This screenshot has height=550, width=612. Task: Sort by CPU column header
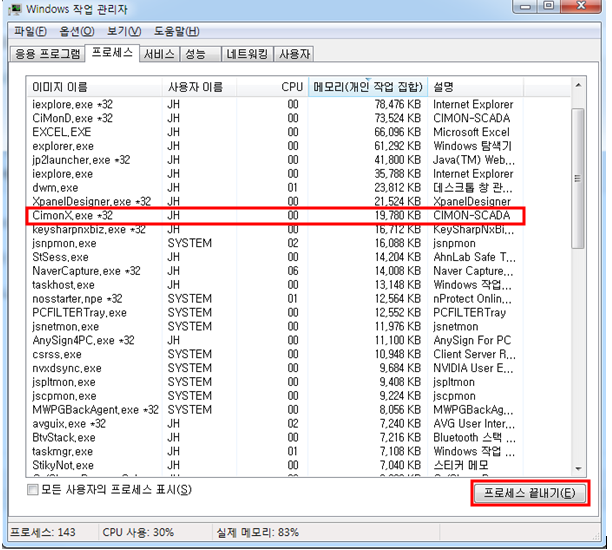(272, 87)
